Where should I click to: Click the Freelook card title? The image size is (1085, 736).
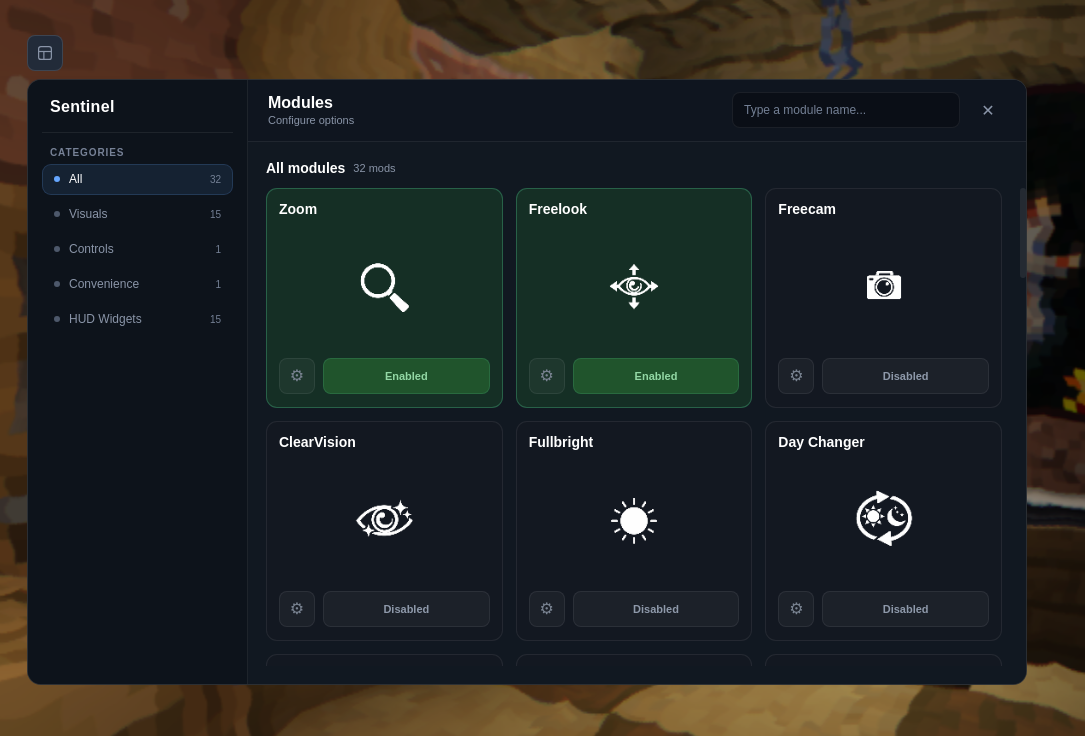[558, 209]
